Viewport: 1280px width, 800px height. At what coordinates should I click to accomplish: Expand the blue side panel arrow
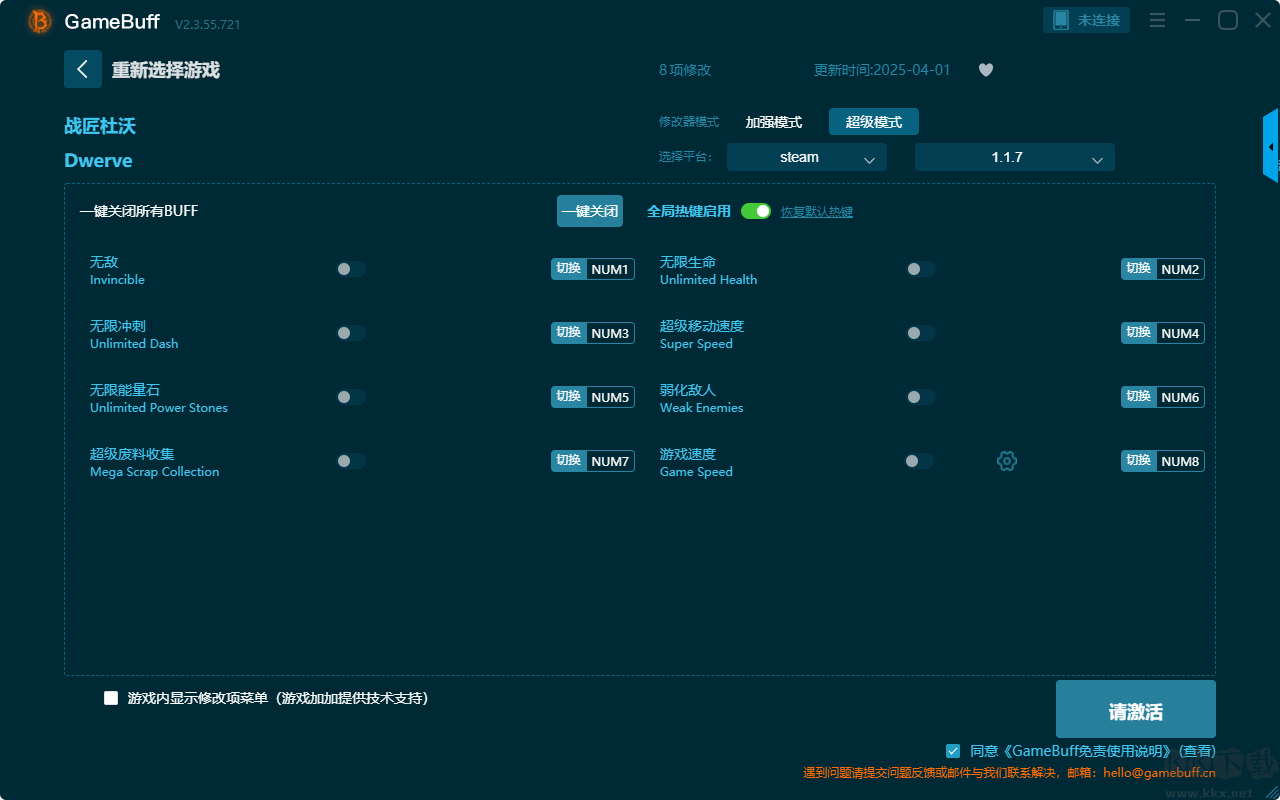click(1271, 146)
